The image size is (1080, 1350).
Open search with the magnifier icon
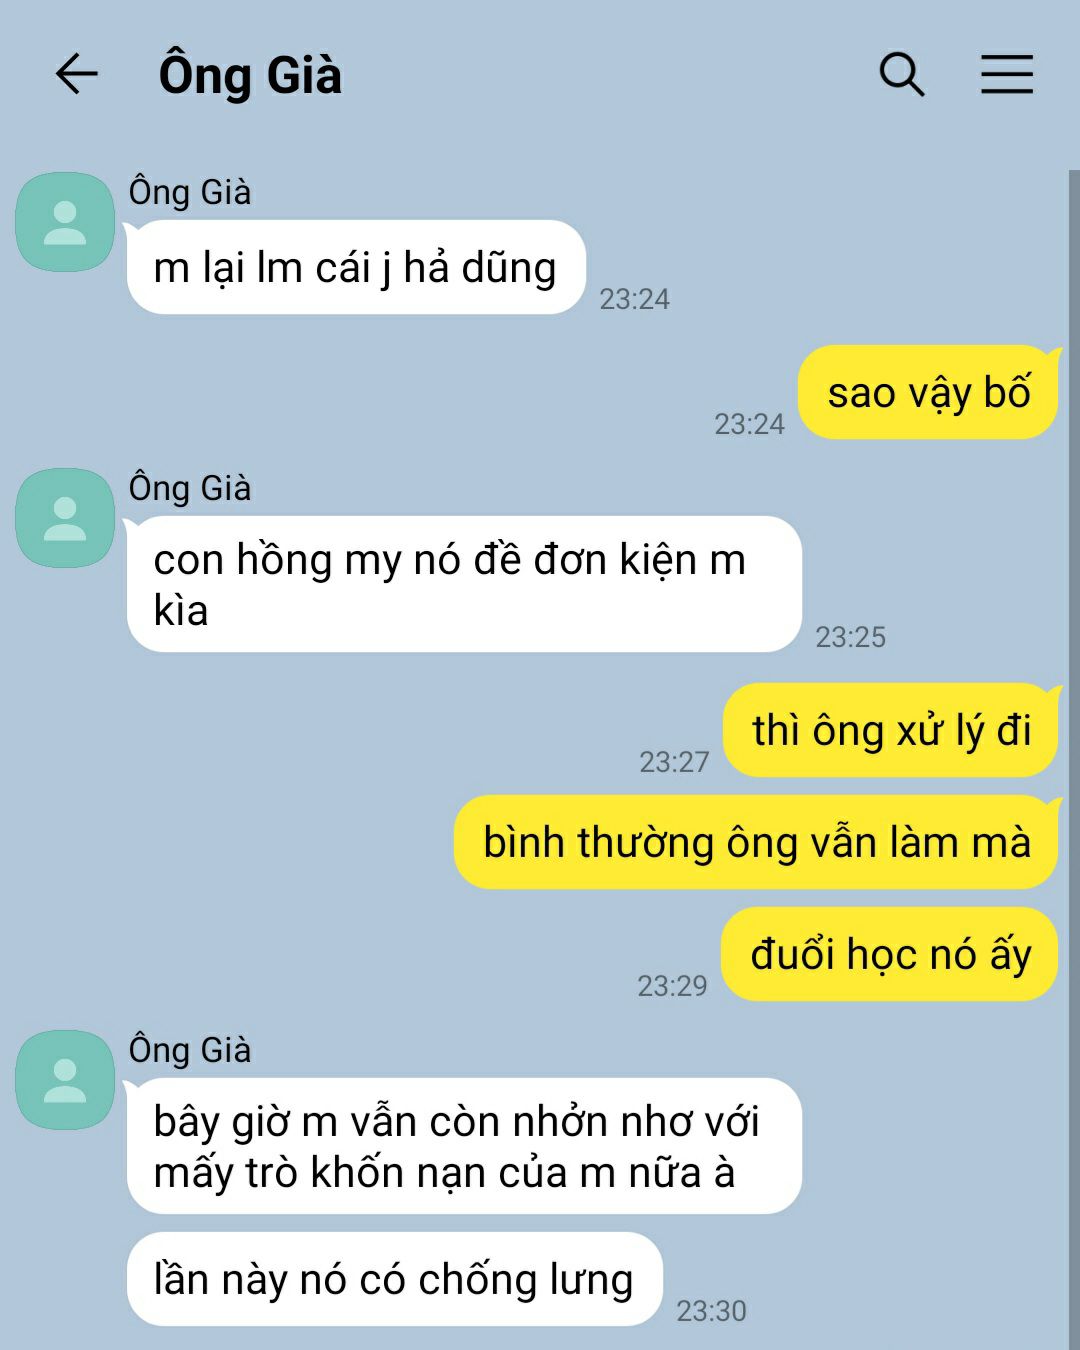coord(902,74)
